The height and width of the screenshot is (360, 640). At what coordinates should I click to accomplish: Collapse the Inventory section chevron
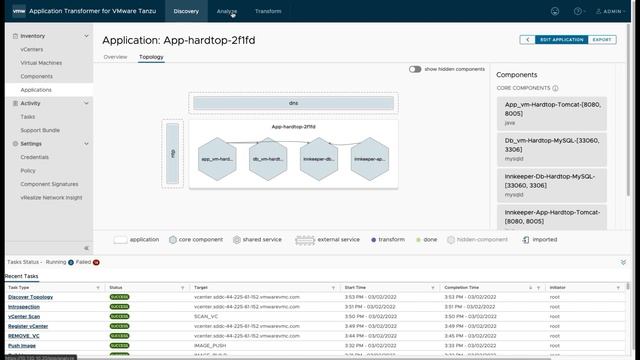click(86, 36)
